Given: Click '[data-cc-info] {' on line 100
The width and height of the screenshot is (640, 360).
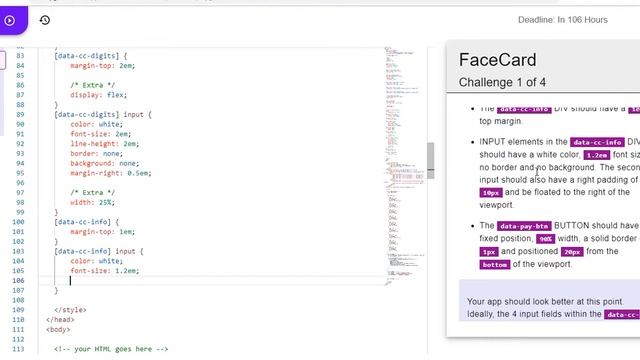Looking at the screenshot, I should (x=87, y=222).
